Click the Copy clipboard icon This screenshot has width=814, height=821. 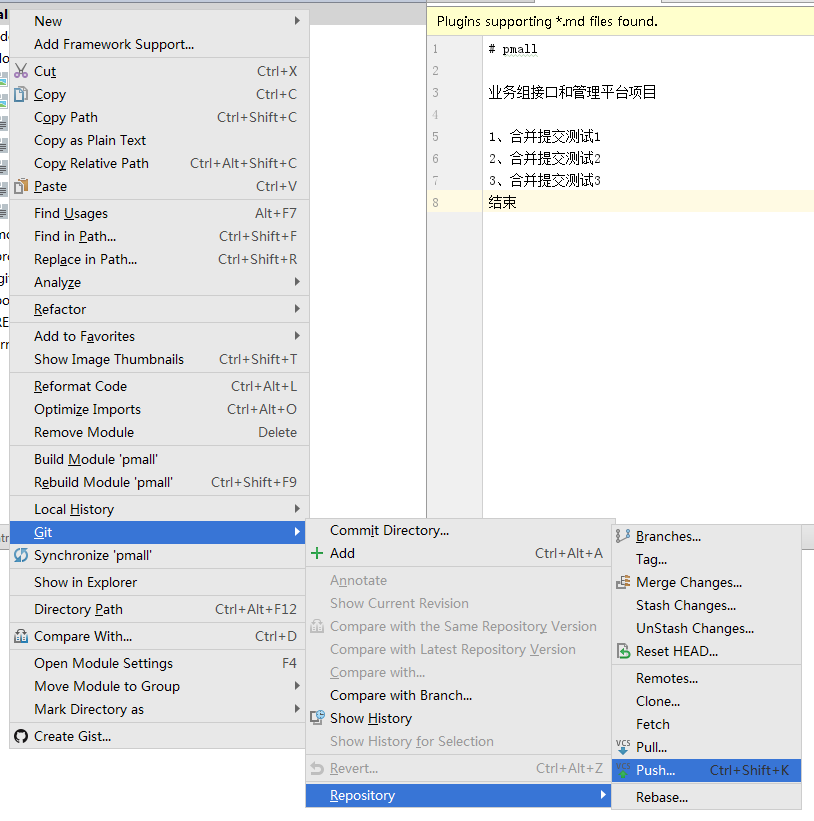pyautogui.click(x=21, y=94)
